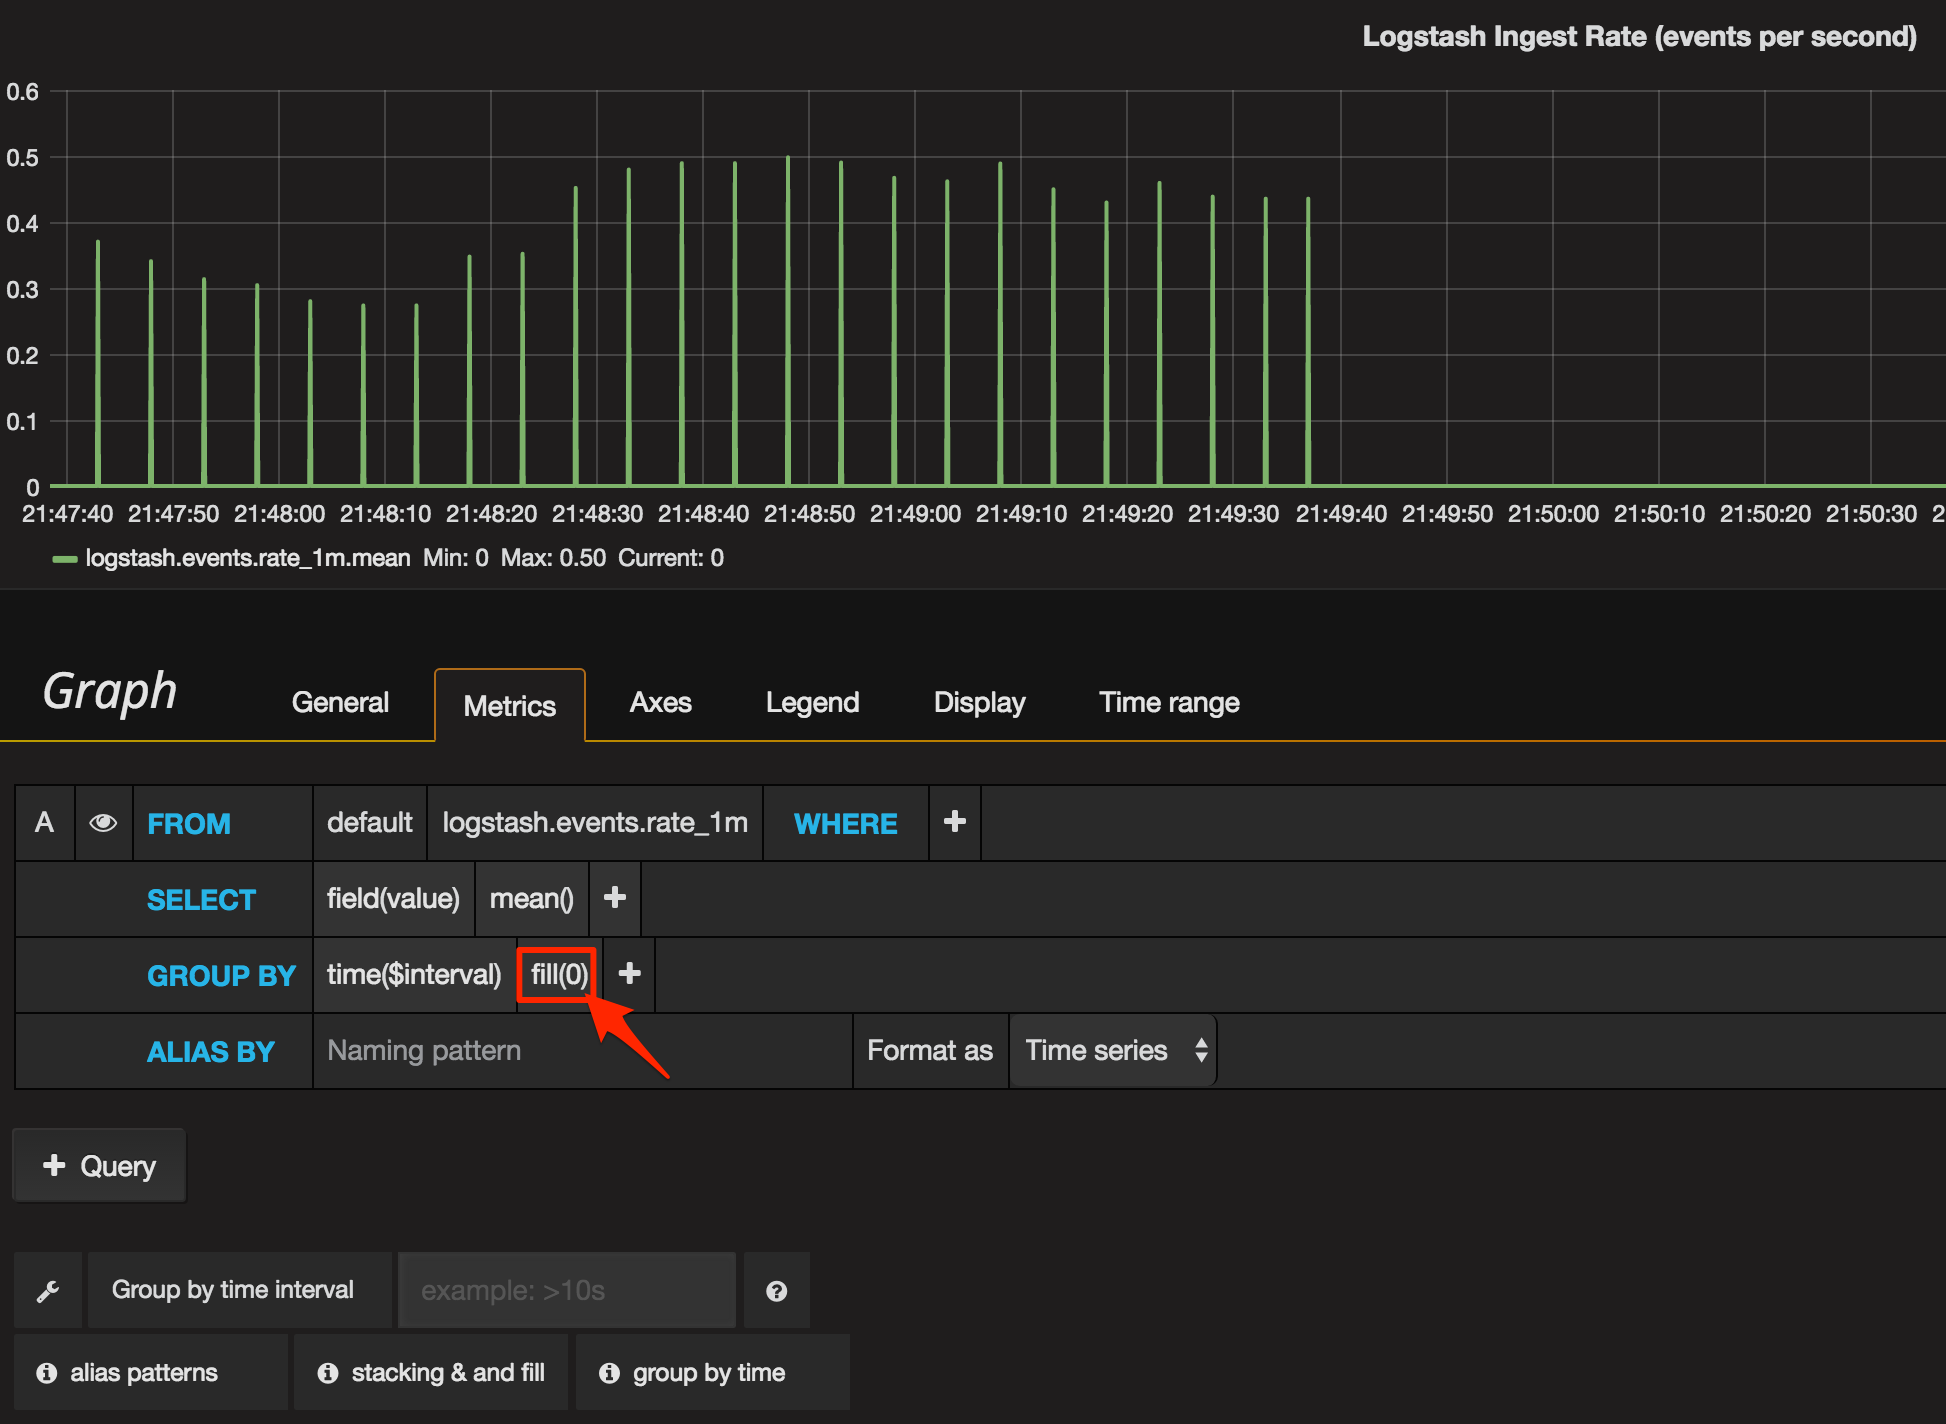The width and height of the screenshot is (1946, 1424).
Task: Open stacking & and fill info
Action: (x=430, y=1373)
